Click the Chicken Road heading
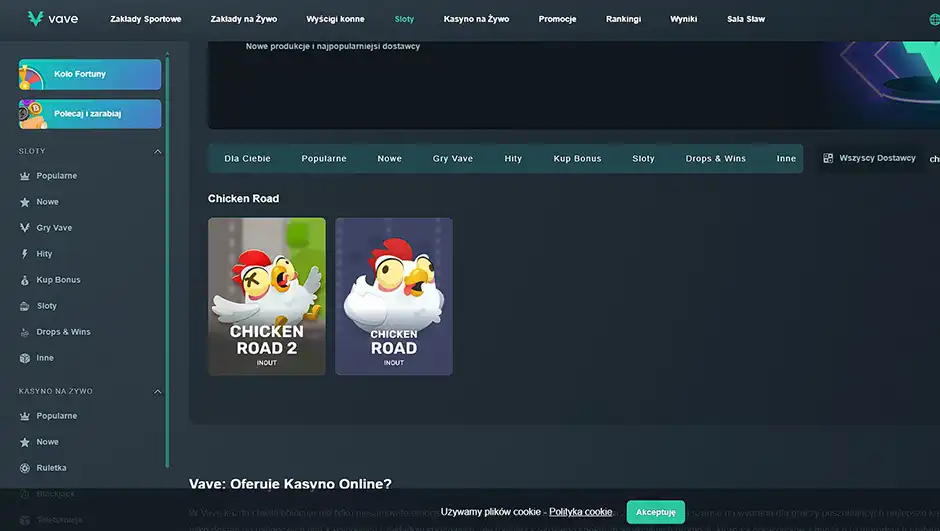 click(243, 198)
